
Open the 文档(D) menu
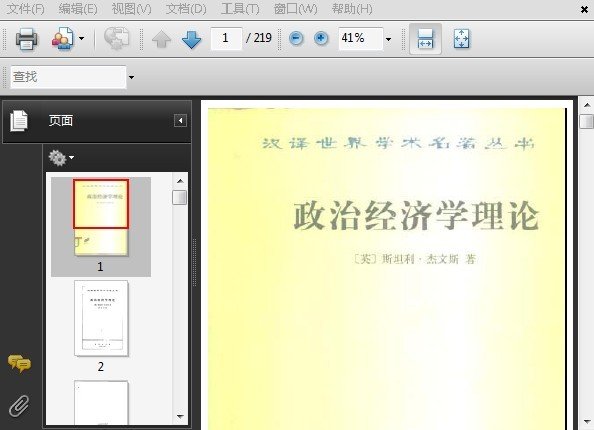point(186,9)
